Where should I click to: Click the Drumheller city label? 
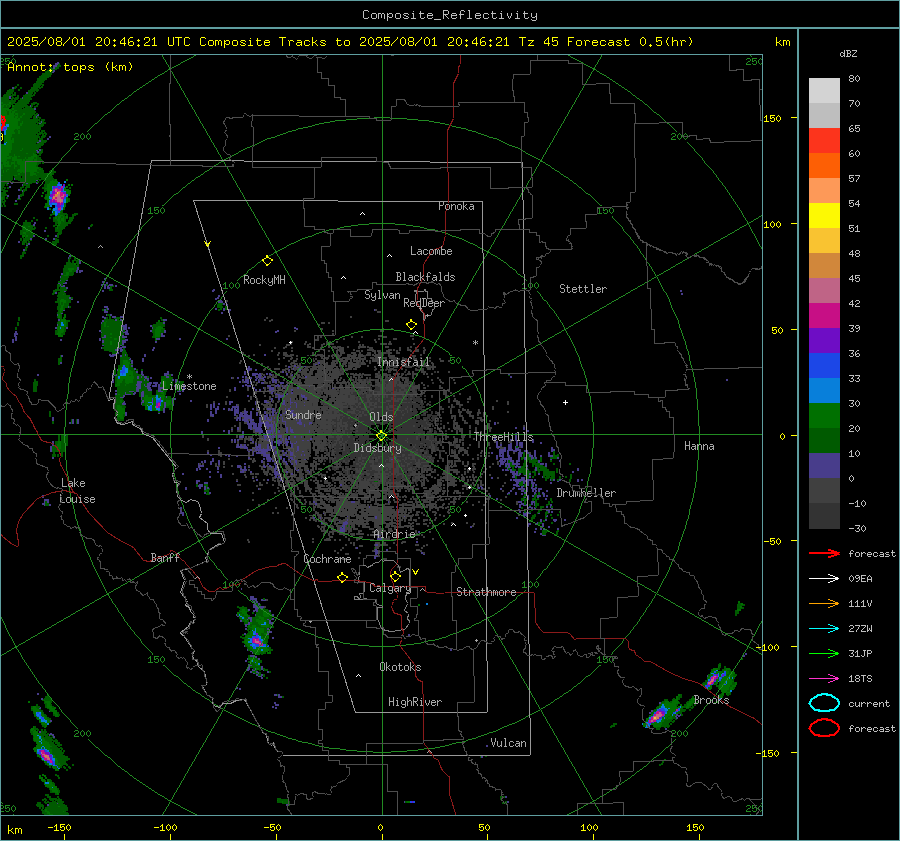[x=586, y=493]
